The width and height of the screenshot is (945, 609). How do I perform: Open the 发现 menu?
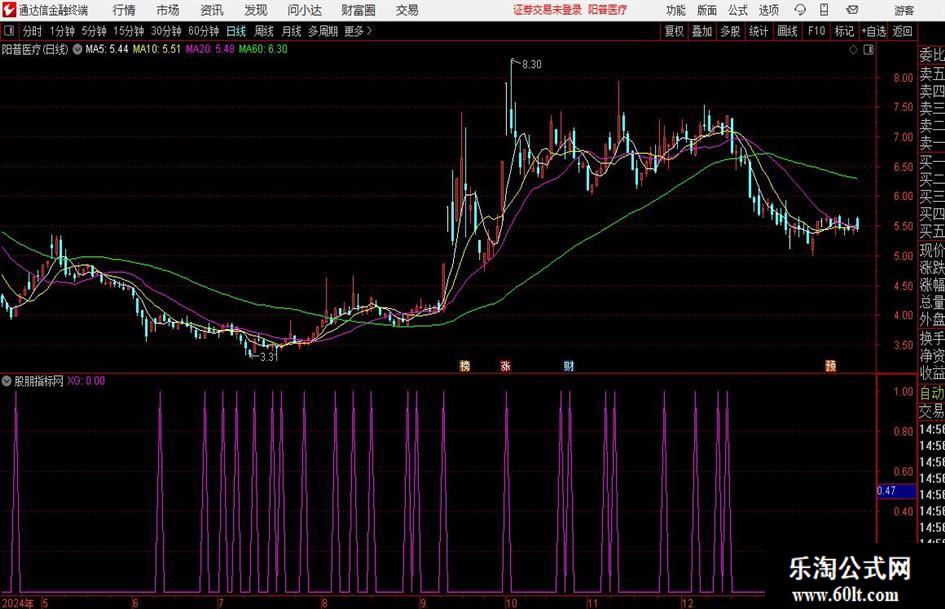pyautogui.click(x=256, y=10)
